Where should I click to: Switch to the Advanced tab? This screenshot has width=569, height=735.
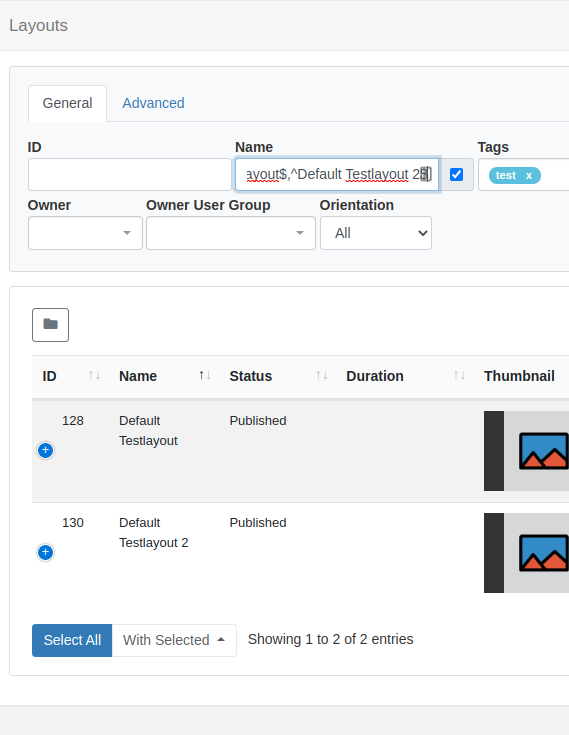[x=153, y=103]
